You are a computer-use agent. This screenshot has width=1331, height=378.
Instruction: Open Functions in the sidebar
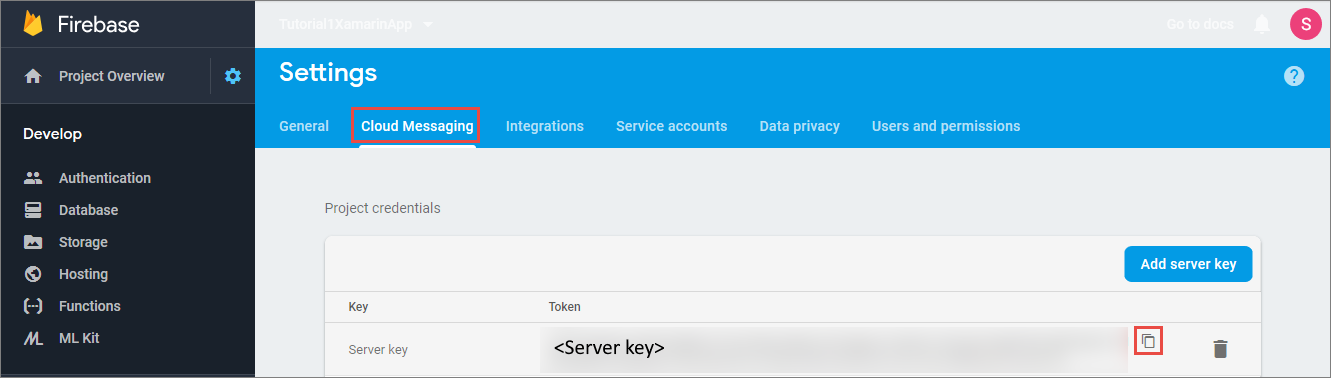pyautogui.click(x=90, y=306)
